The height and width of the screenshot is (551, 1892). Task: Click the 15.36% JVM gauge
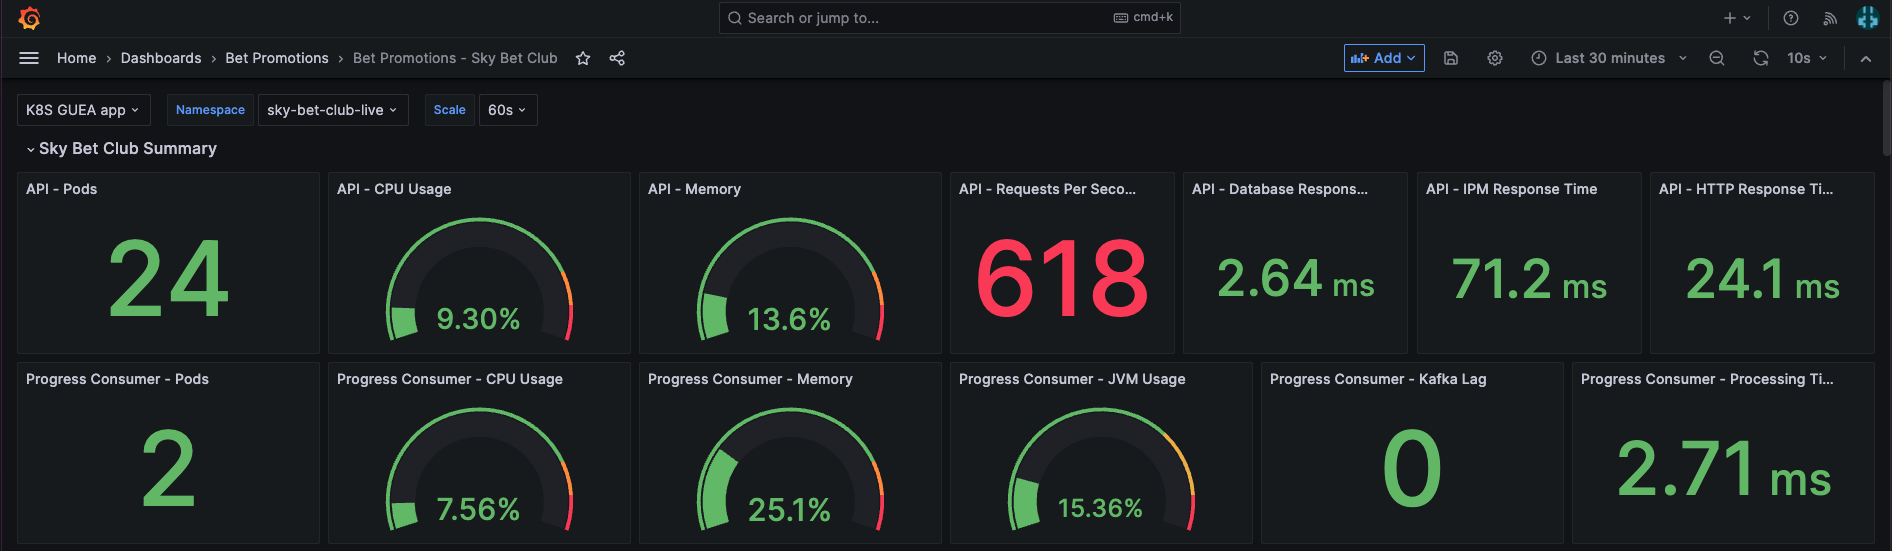coord(1101,470)
